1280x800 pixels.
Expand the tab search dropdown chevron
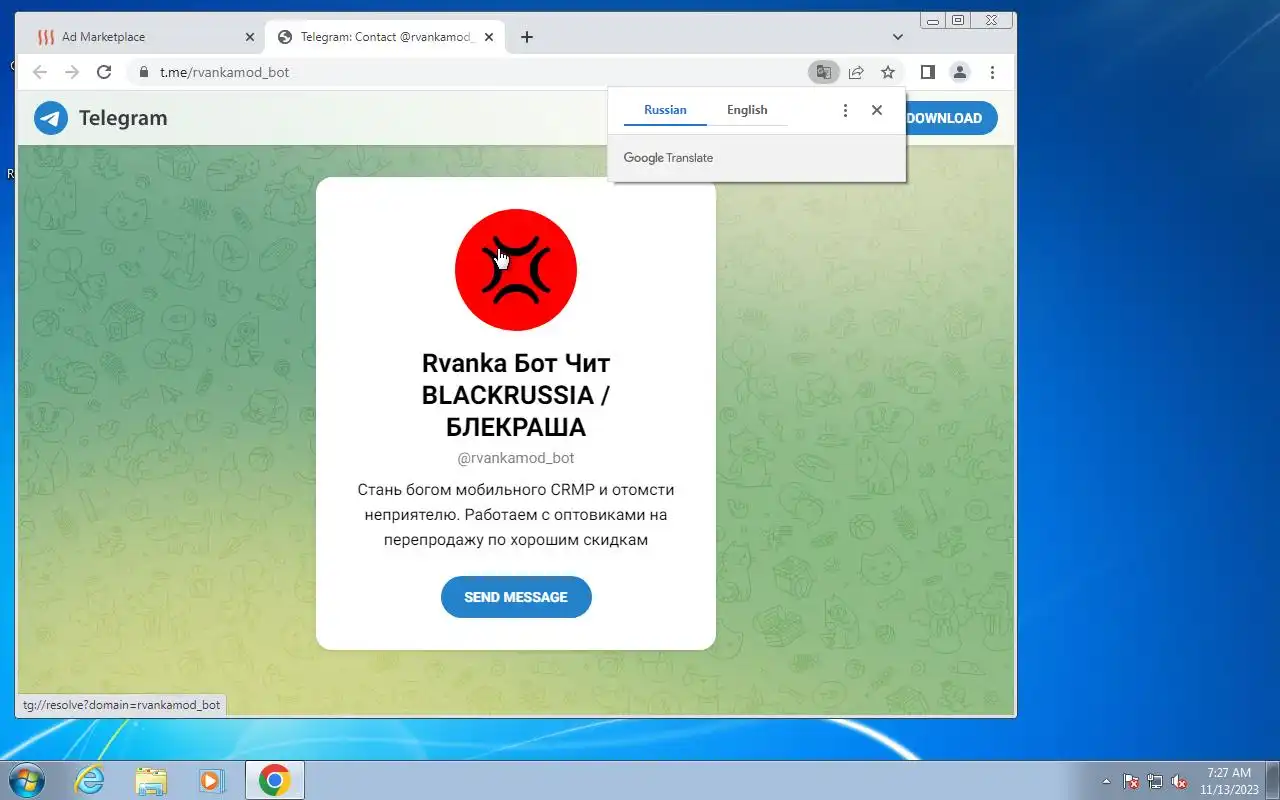pyautogui.click(x=898, y=37)
